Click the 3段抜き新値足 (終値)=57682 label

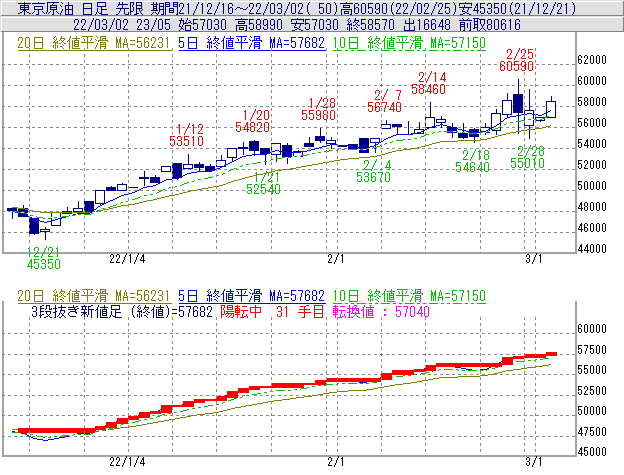pyautogui.click(x=122, y=311)
